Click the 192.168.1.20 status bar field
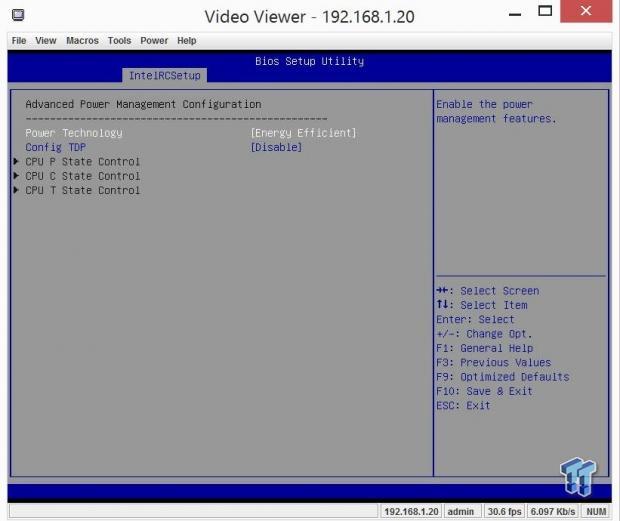Viewport: 620px width, 521px height. pyautogui.click(x=411, y=511)
